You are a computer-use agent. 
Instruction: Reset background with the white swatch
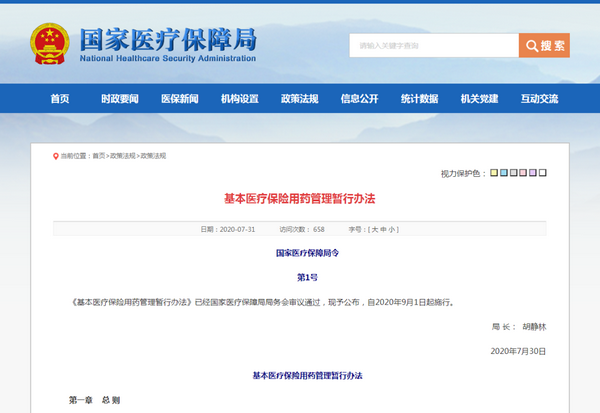[x=543, y=173]
